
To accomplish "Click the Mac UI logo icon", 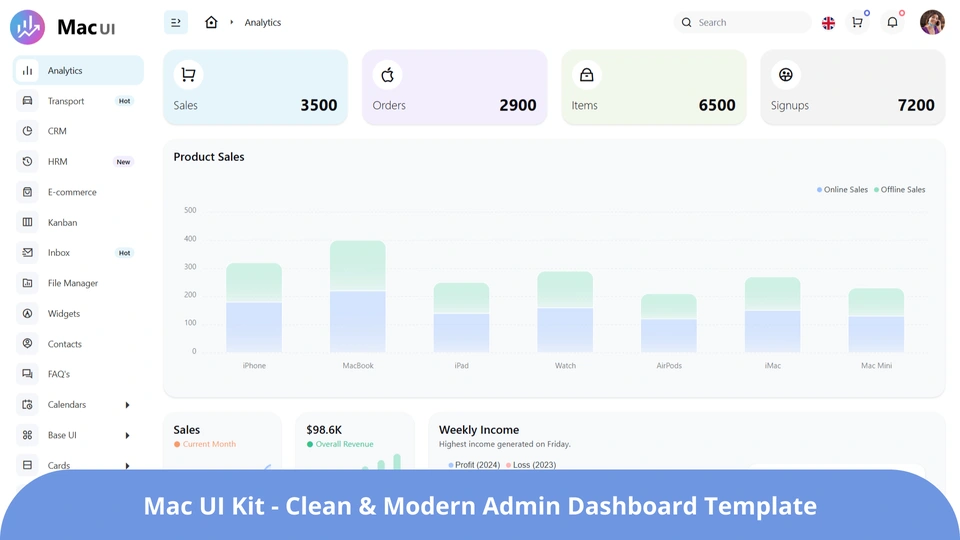I will [x=28, y=27].
